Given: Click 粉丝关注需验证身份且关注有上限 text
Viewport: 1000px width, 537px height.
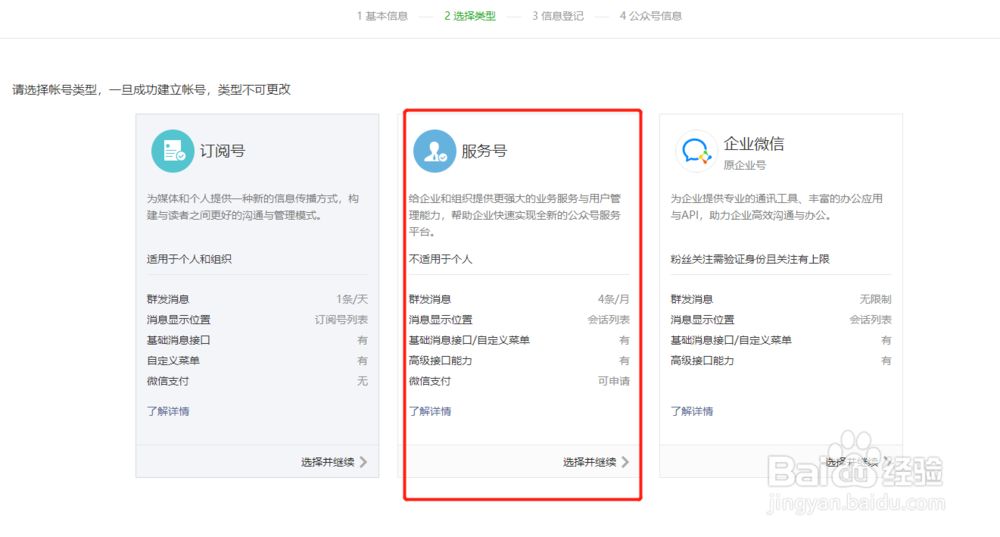Looking at the screenshot, I should coord(750,259).
